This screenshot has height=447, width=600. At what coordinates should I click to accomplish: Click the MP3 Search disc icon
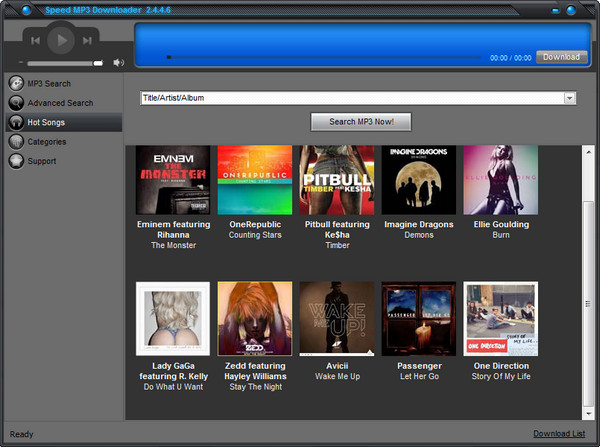16,83
